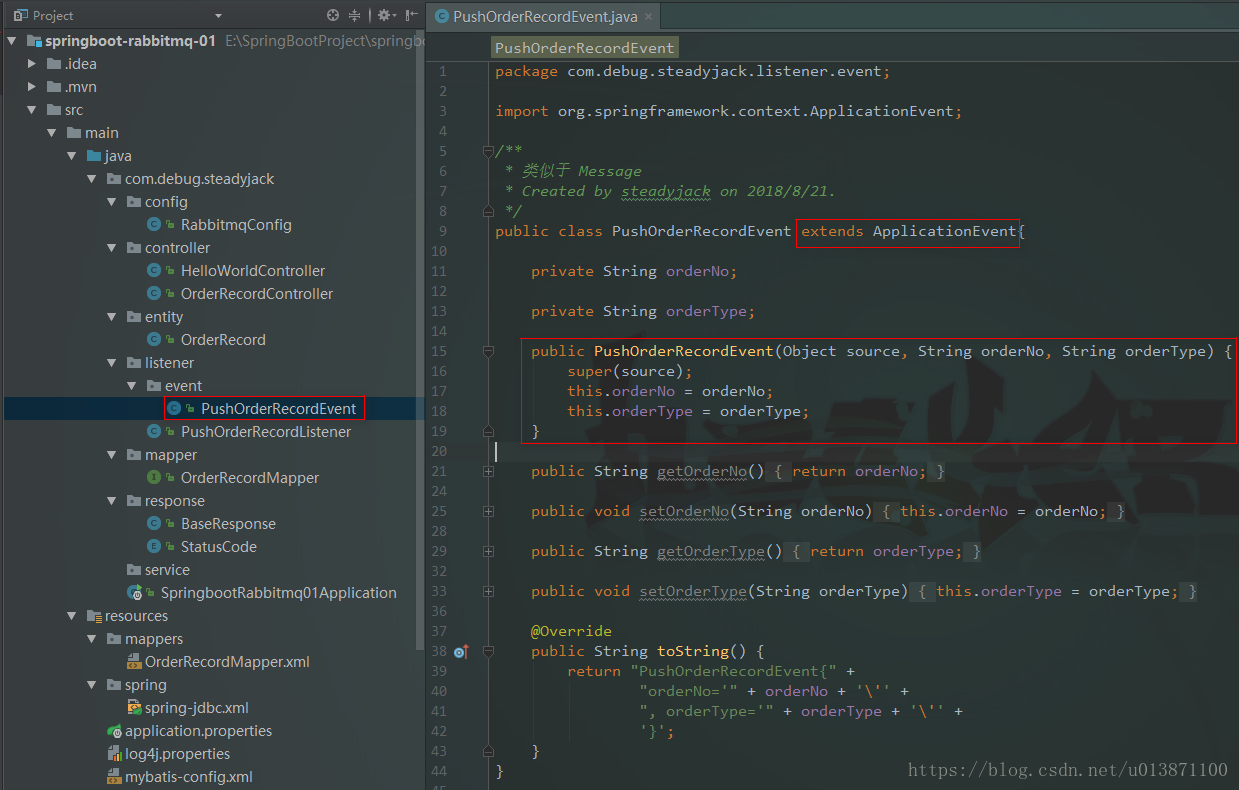Open the OrderRecordMapper interface file

249,478
